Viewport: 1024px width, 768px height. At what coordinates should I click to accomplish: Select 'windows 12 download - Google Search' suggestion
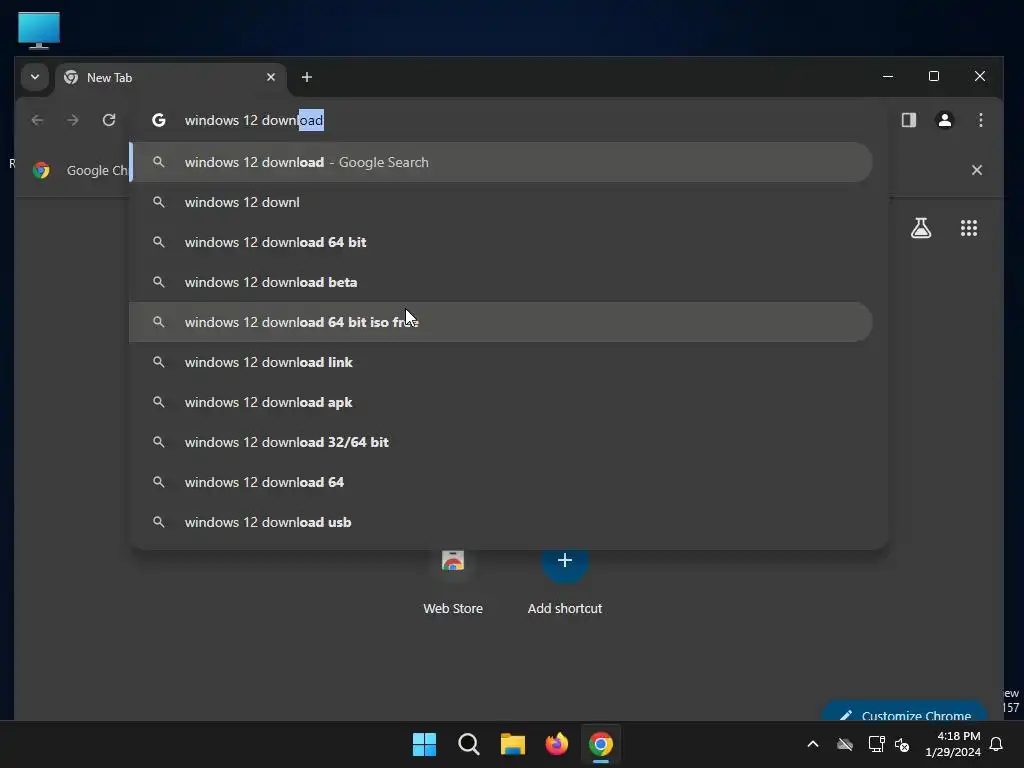point(501,162)
